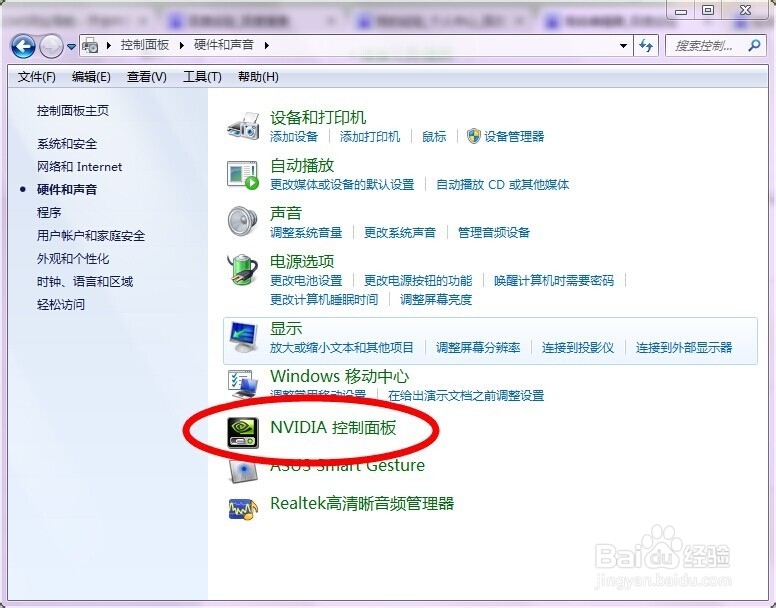The image size is (776, 608).
Task: Open the 电源选项 heading link
Action: (x=302, y=262)
